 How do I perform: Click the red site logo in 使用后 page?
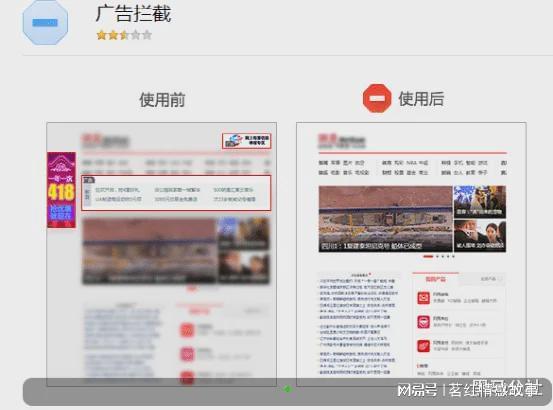(341, 141)
